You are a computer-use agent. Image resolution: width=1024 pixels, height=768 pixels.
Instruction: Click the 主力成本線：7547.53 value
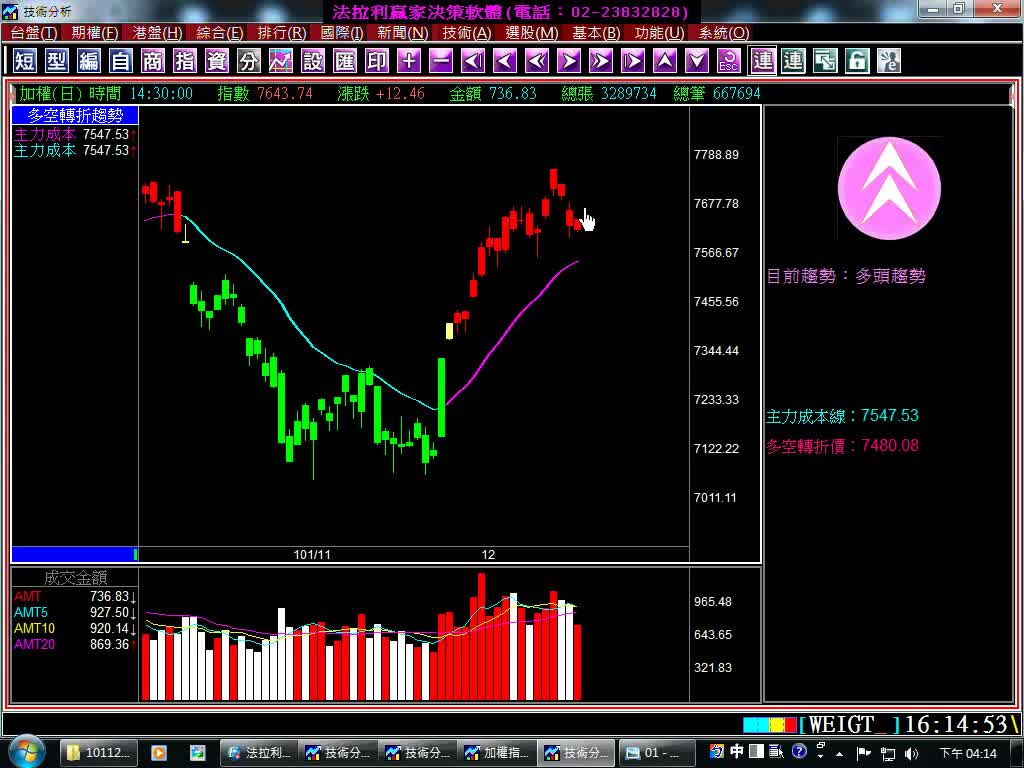pos(843,416)
